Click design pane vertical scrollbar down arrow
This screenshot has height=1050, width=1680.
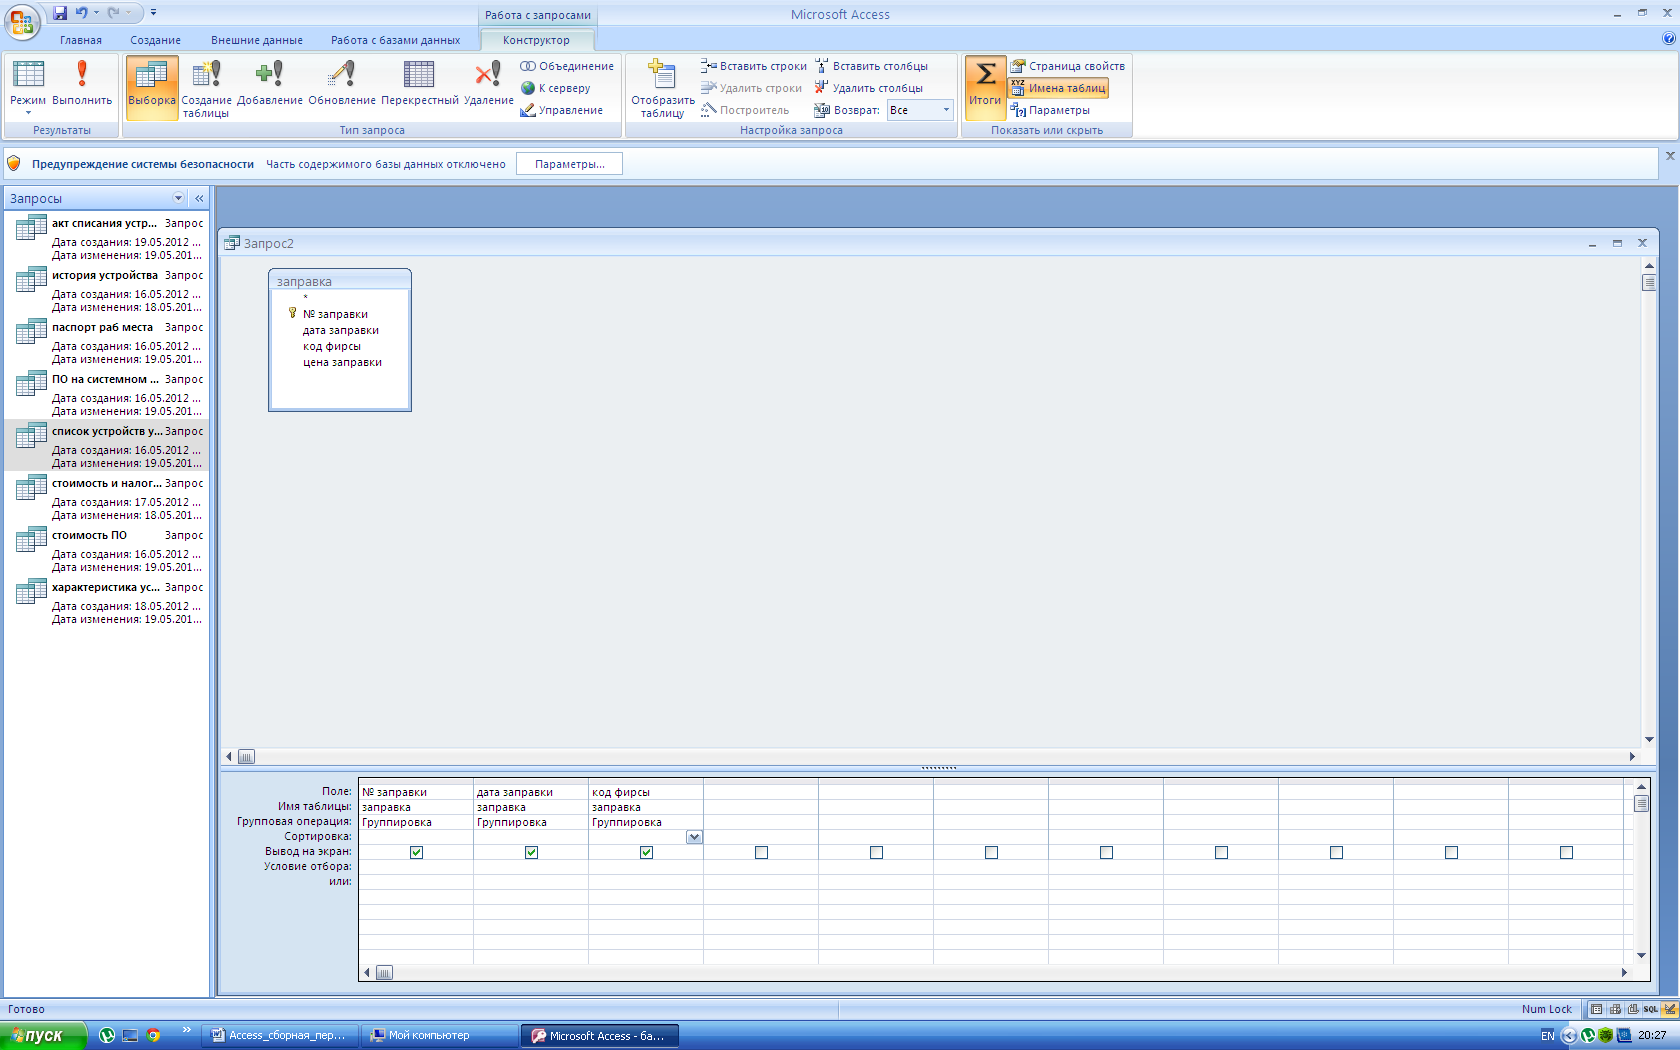pyautogui.click(x=1649, y=740)
